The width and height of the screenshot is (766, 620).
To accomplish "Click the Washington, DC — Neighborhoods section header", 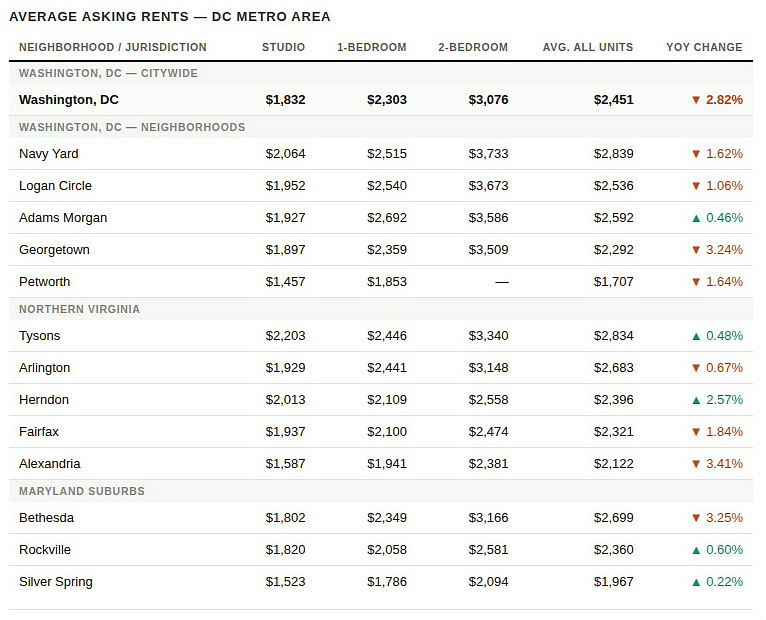I will pos(132,127).
